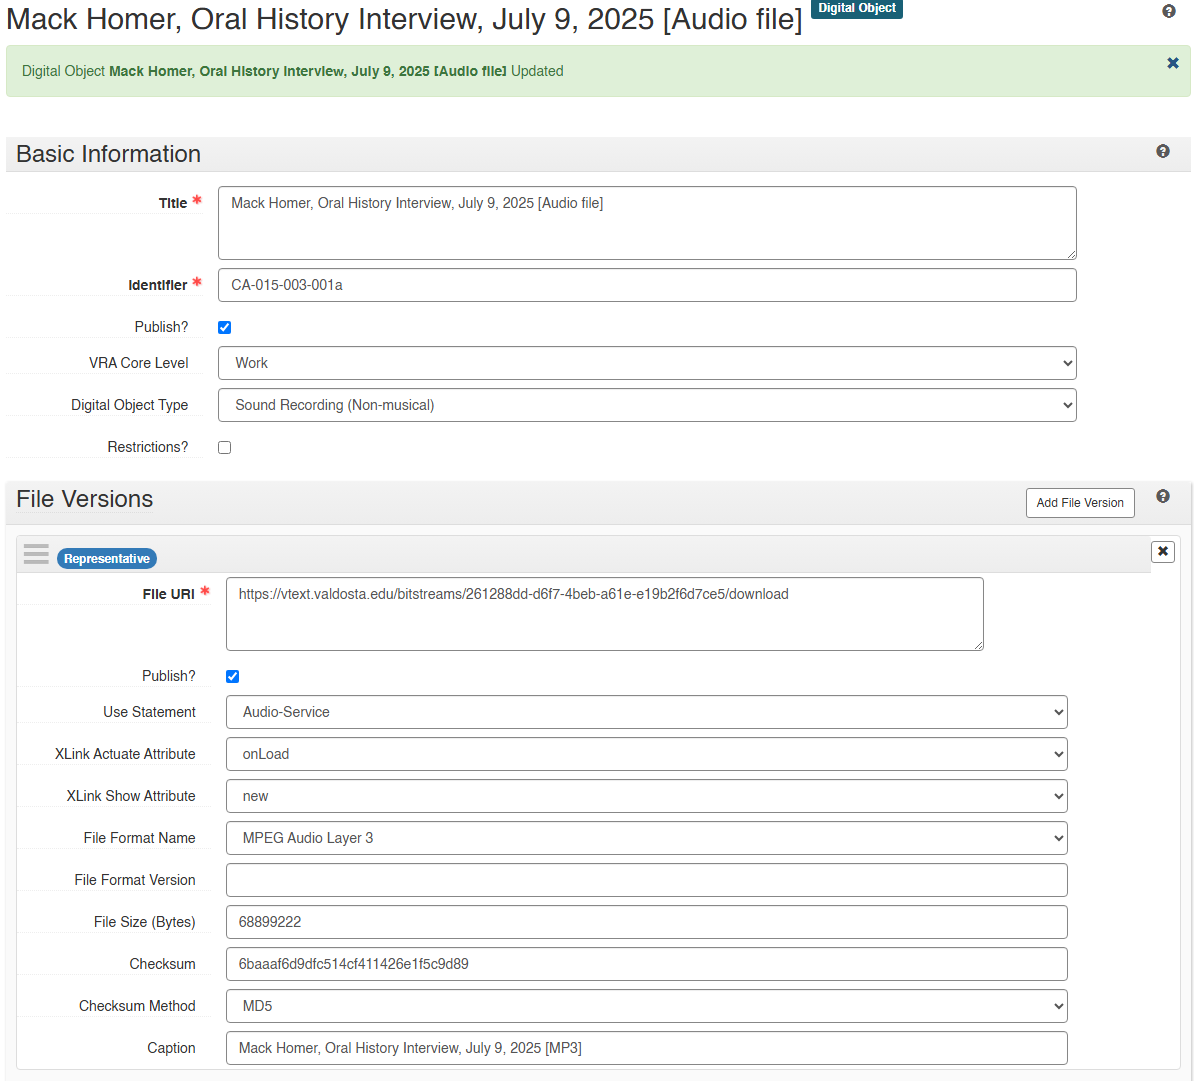Viewport: 1194px width, 1081px height.
Task: Click the File Format Name label
Action: click(139, 837)
